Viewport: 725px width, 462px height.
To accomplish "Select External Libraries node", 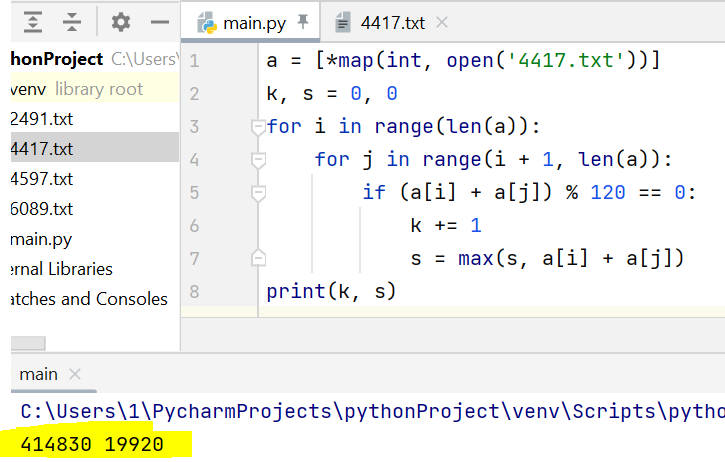I will (x=95, y=269).
